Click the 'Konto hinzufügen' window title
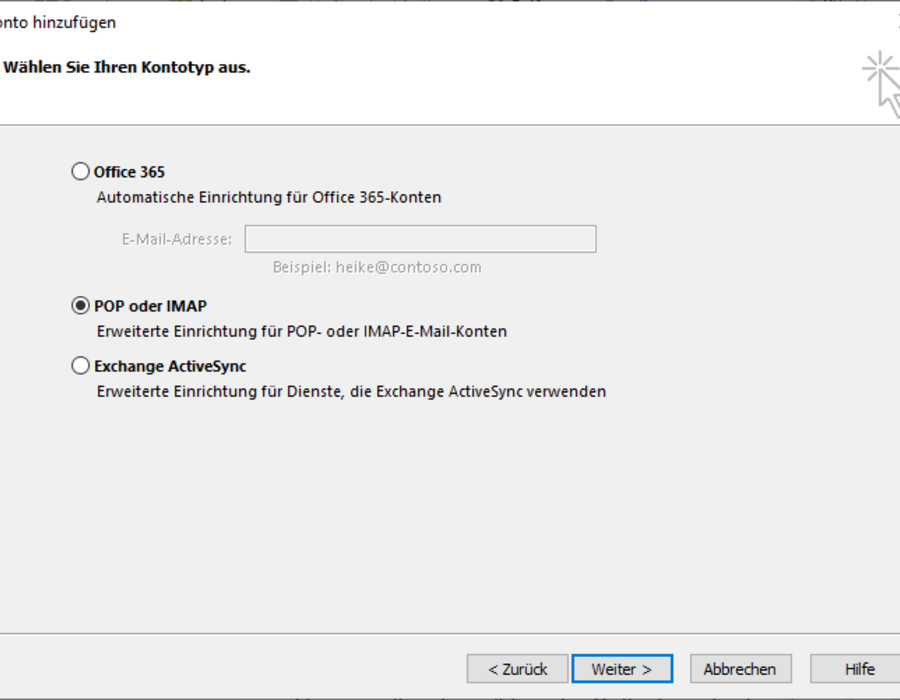The width and height of the screenshot is (900, 700). click(x=57, y=22)
